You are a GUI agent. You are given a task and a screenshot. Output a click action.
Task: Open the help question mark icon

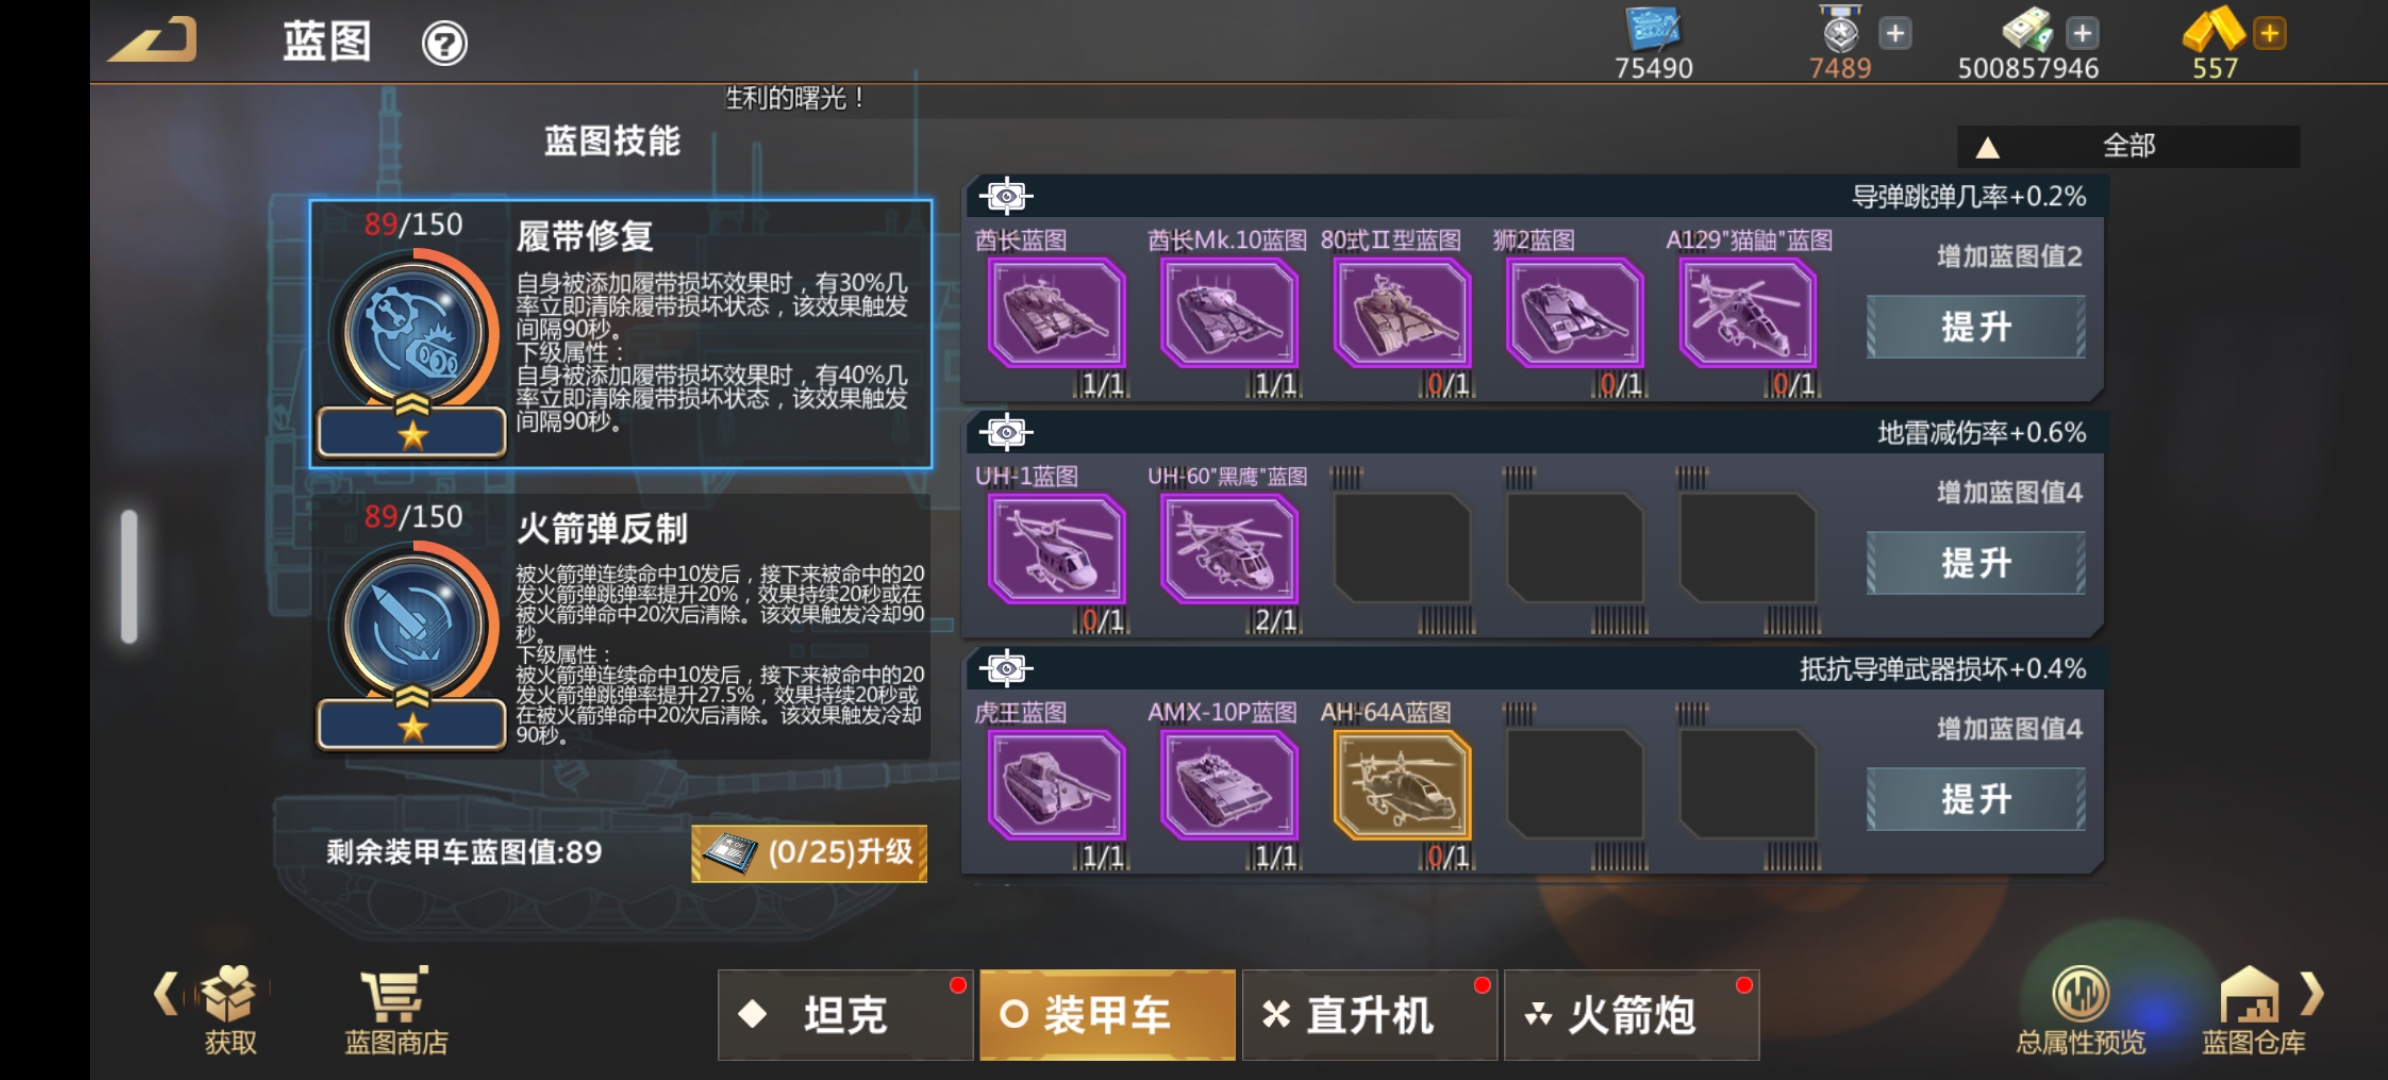coord(444,44)
